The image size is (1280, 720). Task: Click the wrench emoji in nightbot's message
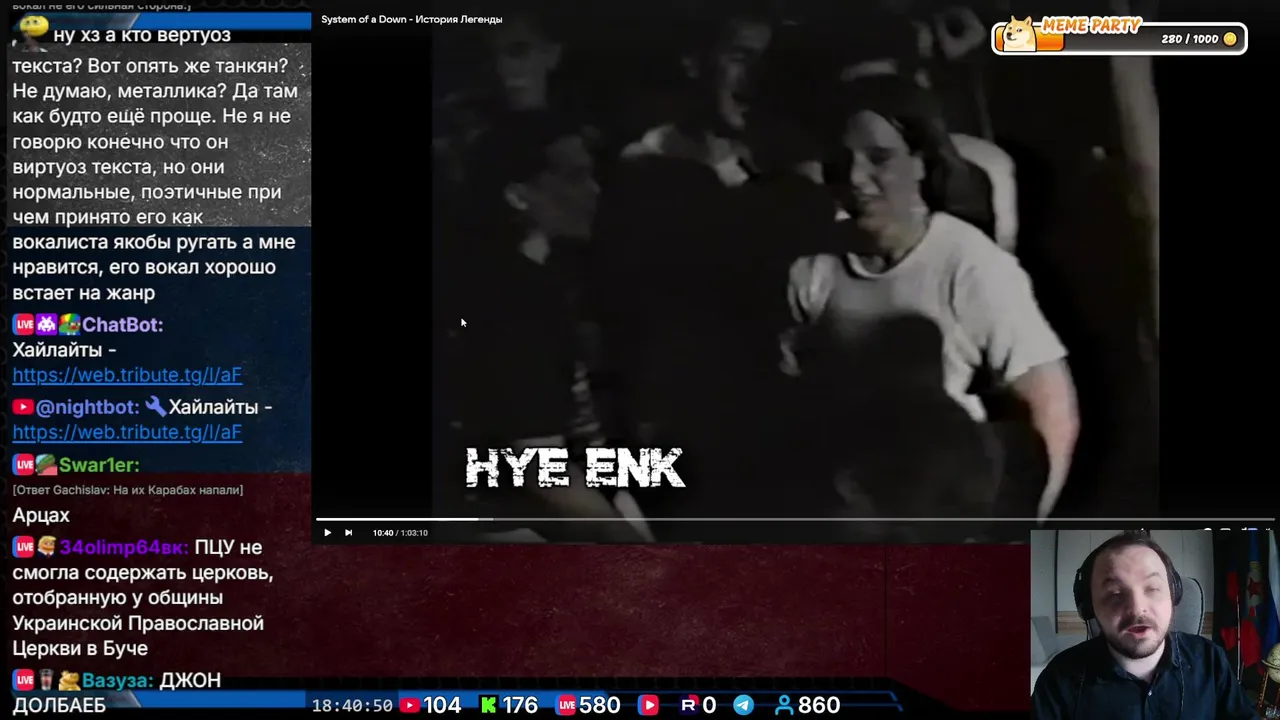click(x=155, y=407)
